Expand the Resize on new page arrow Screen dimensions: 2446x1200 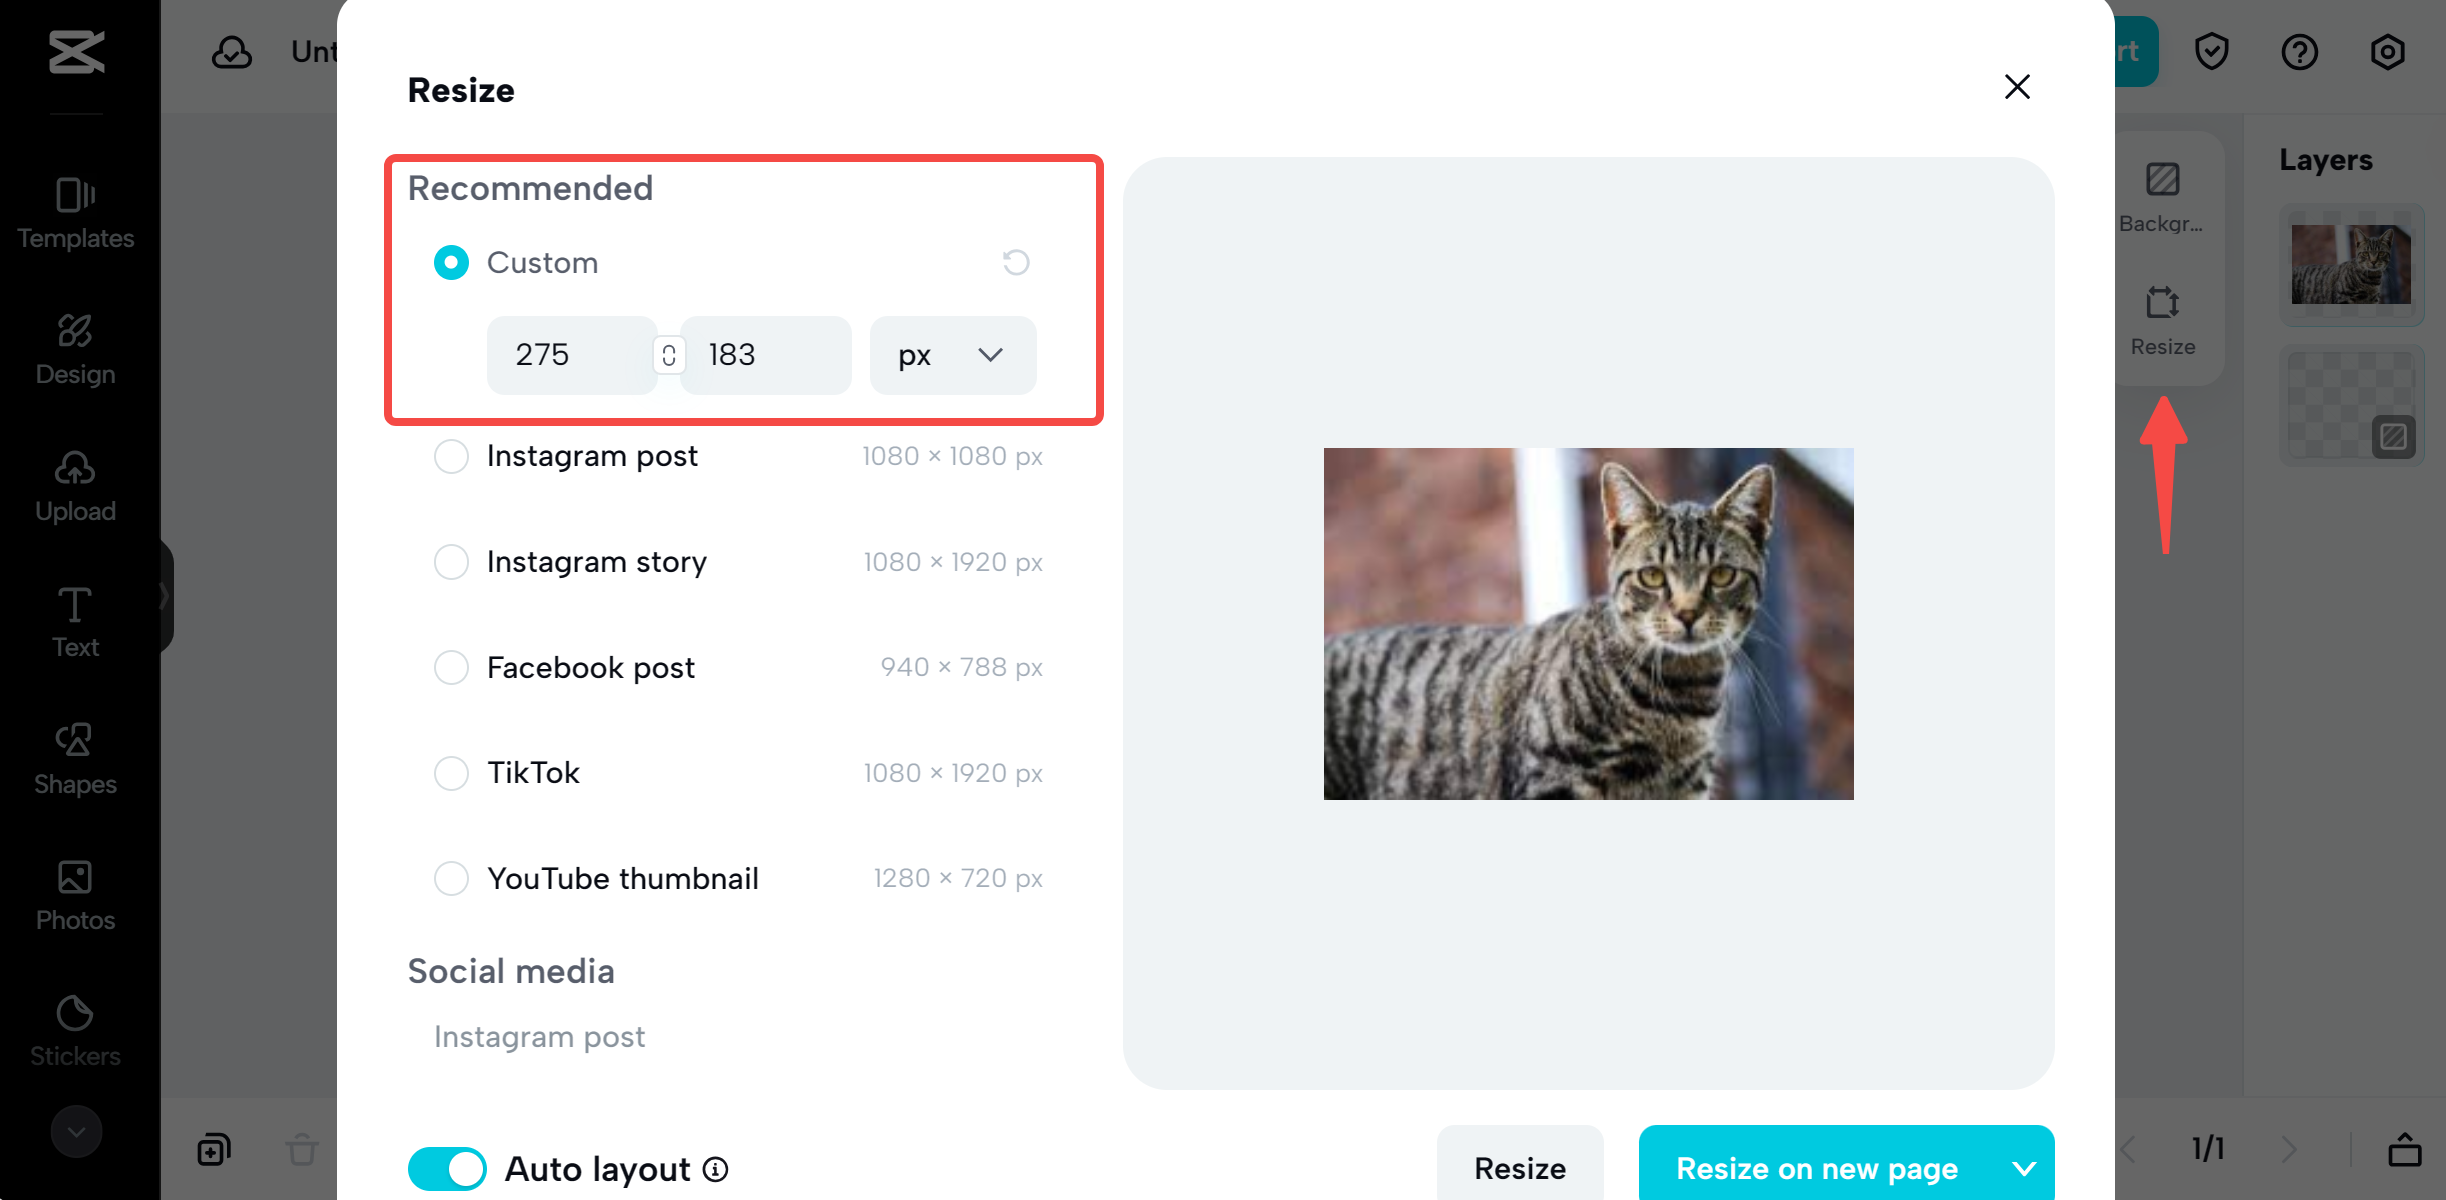pyautogui.click(x=2024, y=1168)
